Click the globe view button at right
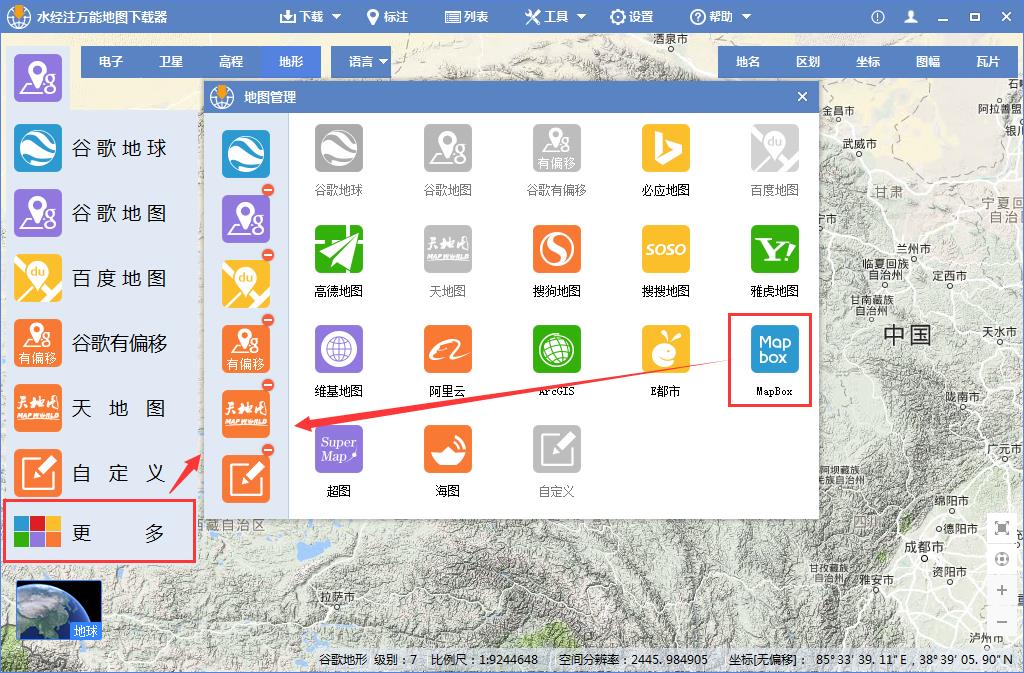The height and width of the screenshot is (673, 1024). pos(1002,559)
